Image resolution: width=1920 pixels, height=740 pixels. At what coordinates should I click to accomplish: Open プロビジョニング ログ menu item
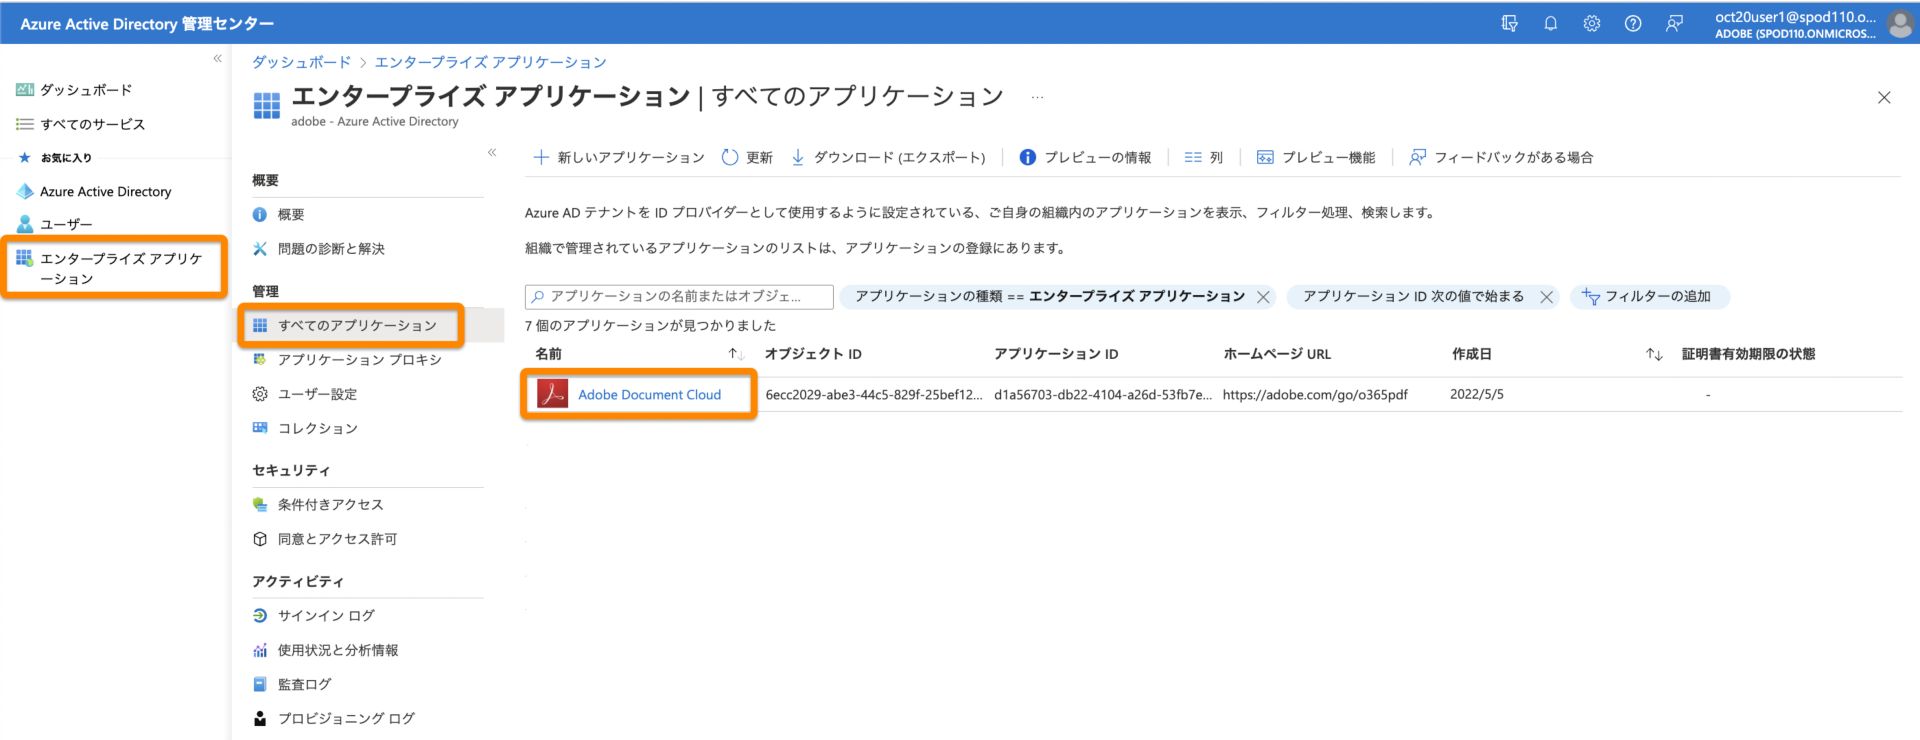[333, 718]
